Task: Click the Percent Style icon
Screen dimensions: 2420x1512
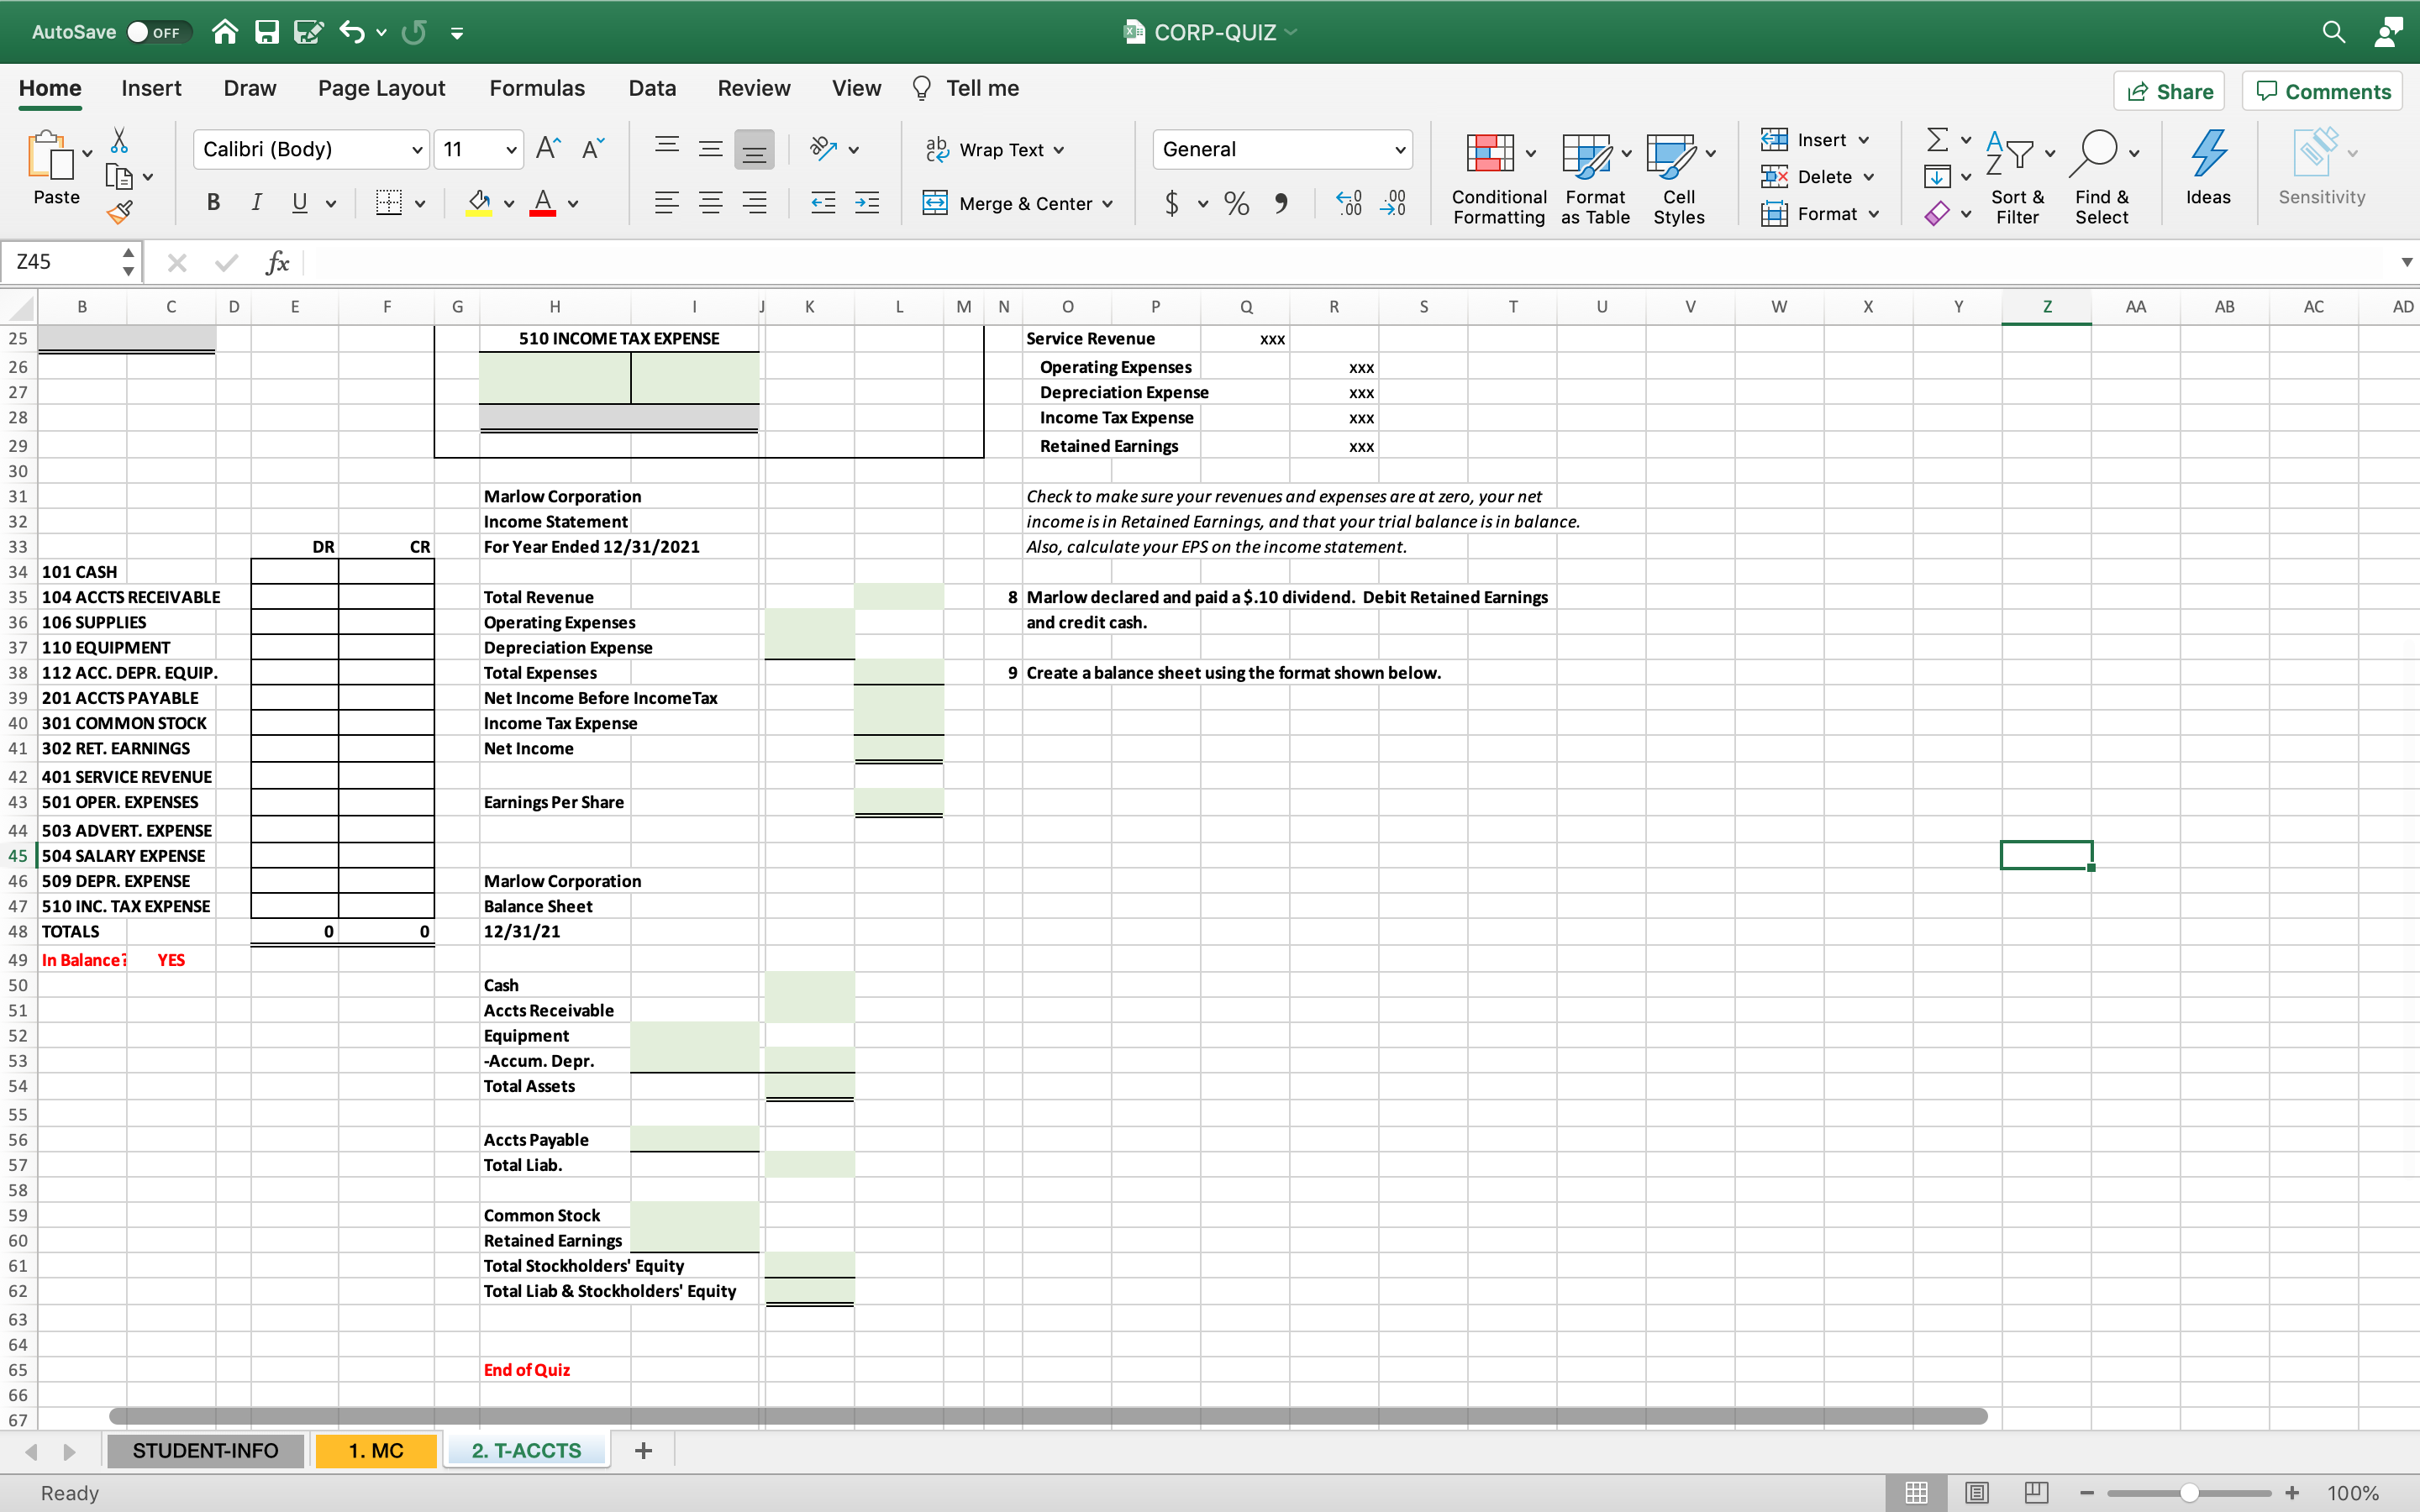Action: [x=1236, y=204]
